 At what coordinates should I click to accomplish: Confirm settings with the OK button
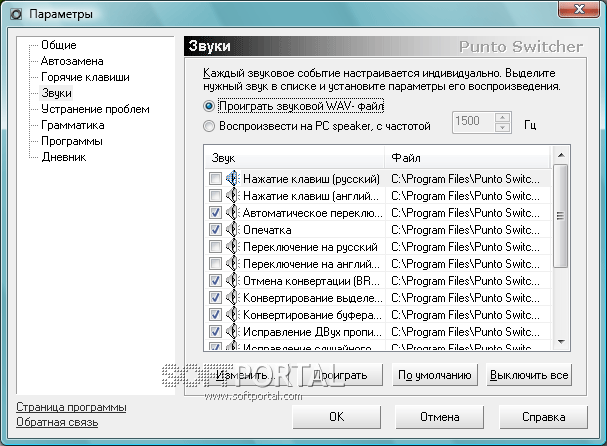[336, 417]
